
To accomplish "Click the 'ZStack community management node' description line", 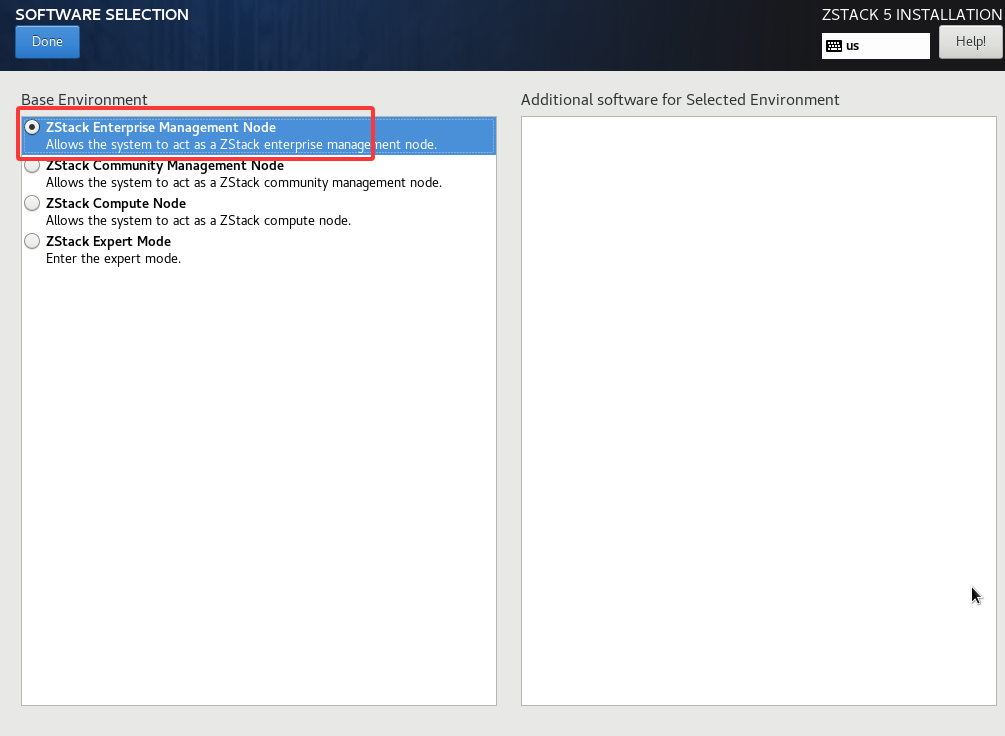I will click(x=244, y=183).
